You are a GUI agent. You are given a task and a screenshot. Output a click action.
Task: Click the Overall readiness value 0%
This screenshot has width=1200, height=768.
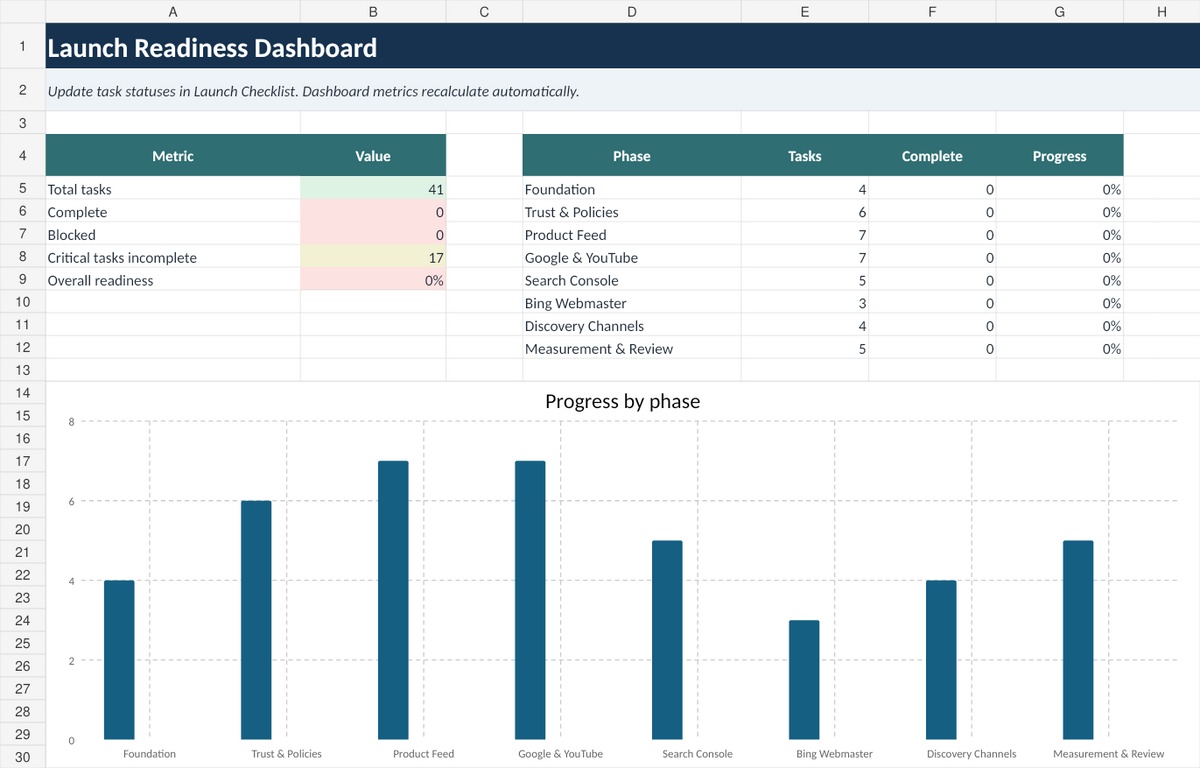[373, 281]
